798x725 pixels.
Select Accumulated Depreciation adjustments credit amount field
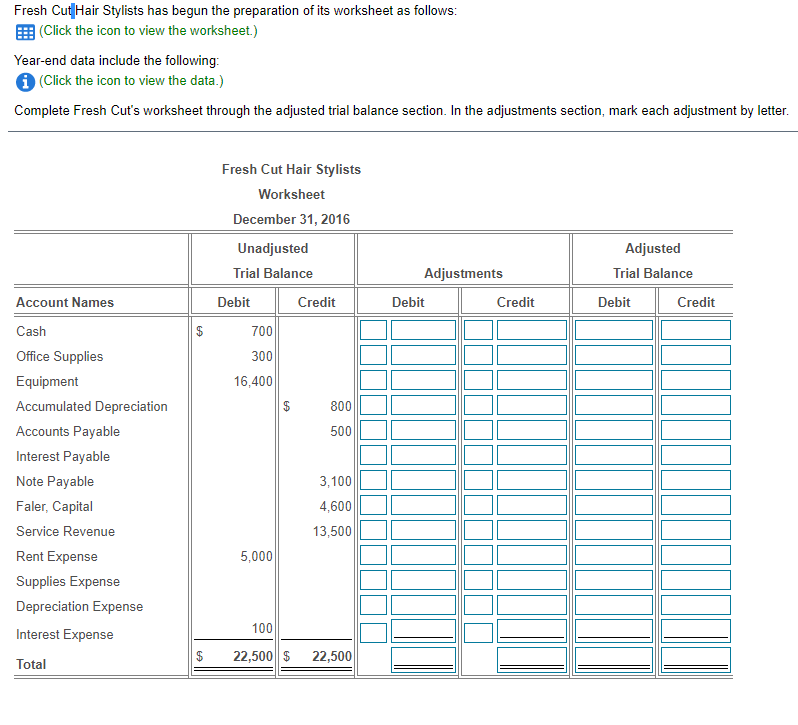531,404
